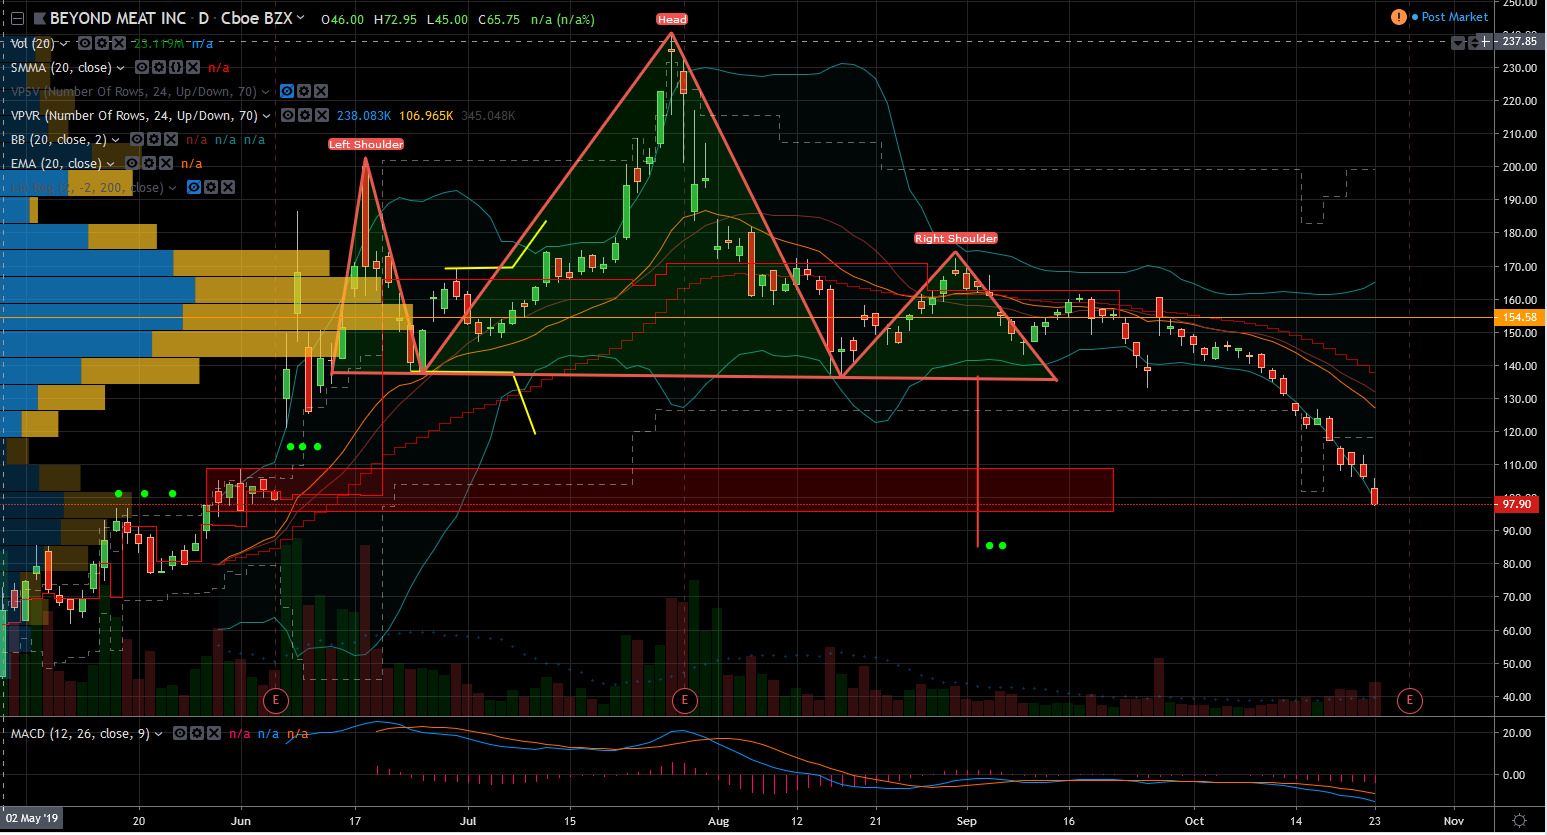Click the 02 May '19 date label
The height and width of the screenshot is (835, 1547).
pyautogui.click(x=32, y=818)
